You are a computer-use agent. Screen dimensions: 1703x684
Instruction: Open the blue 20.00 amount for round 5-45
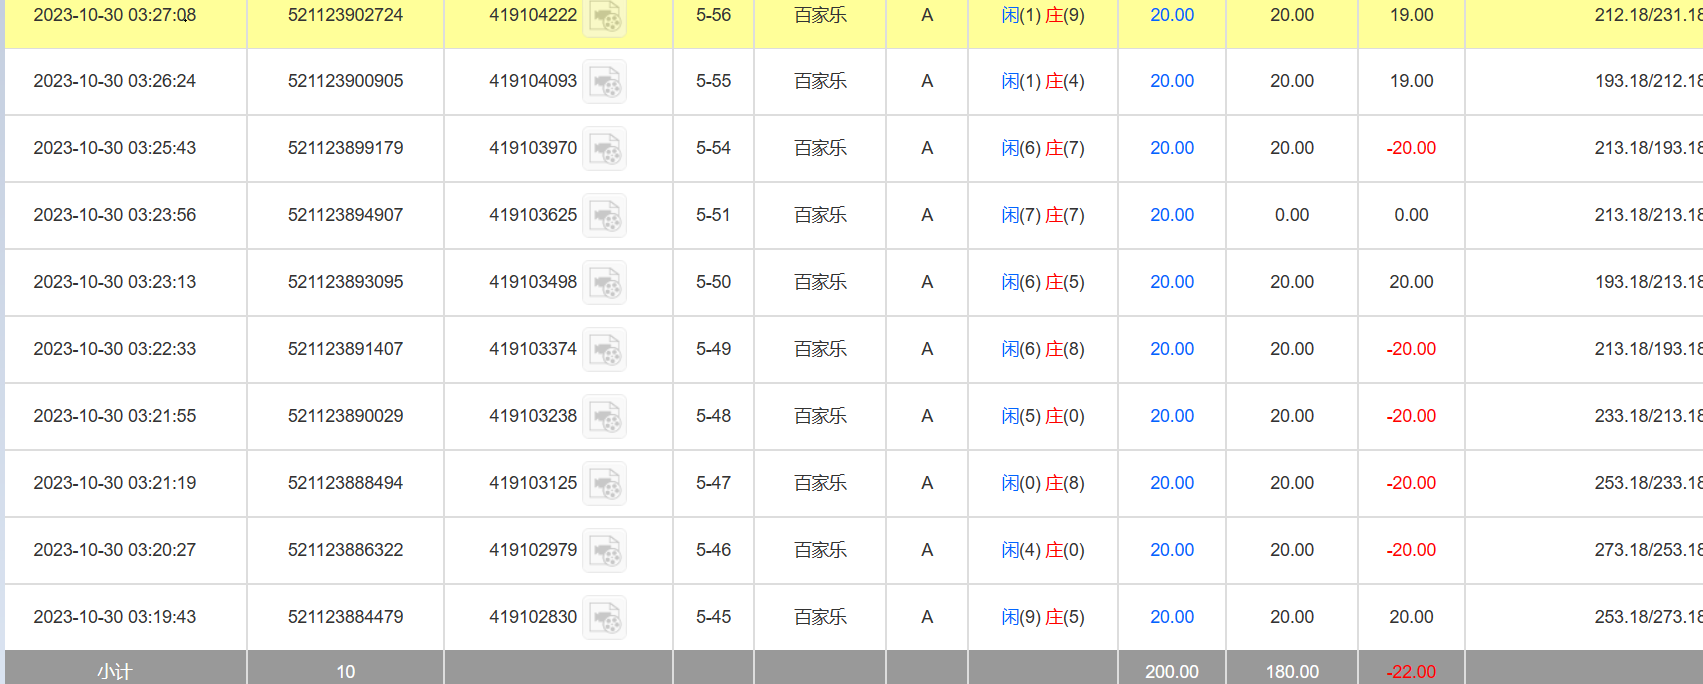pos(1171,617)
